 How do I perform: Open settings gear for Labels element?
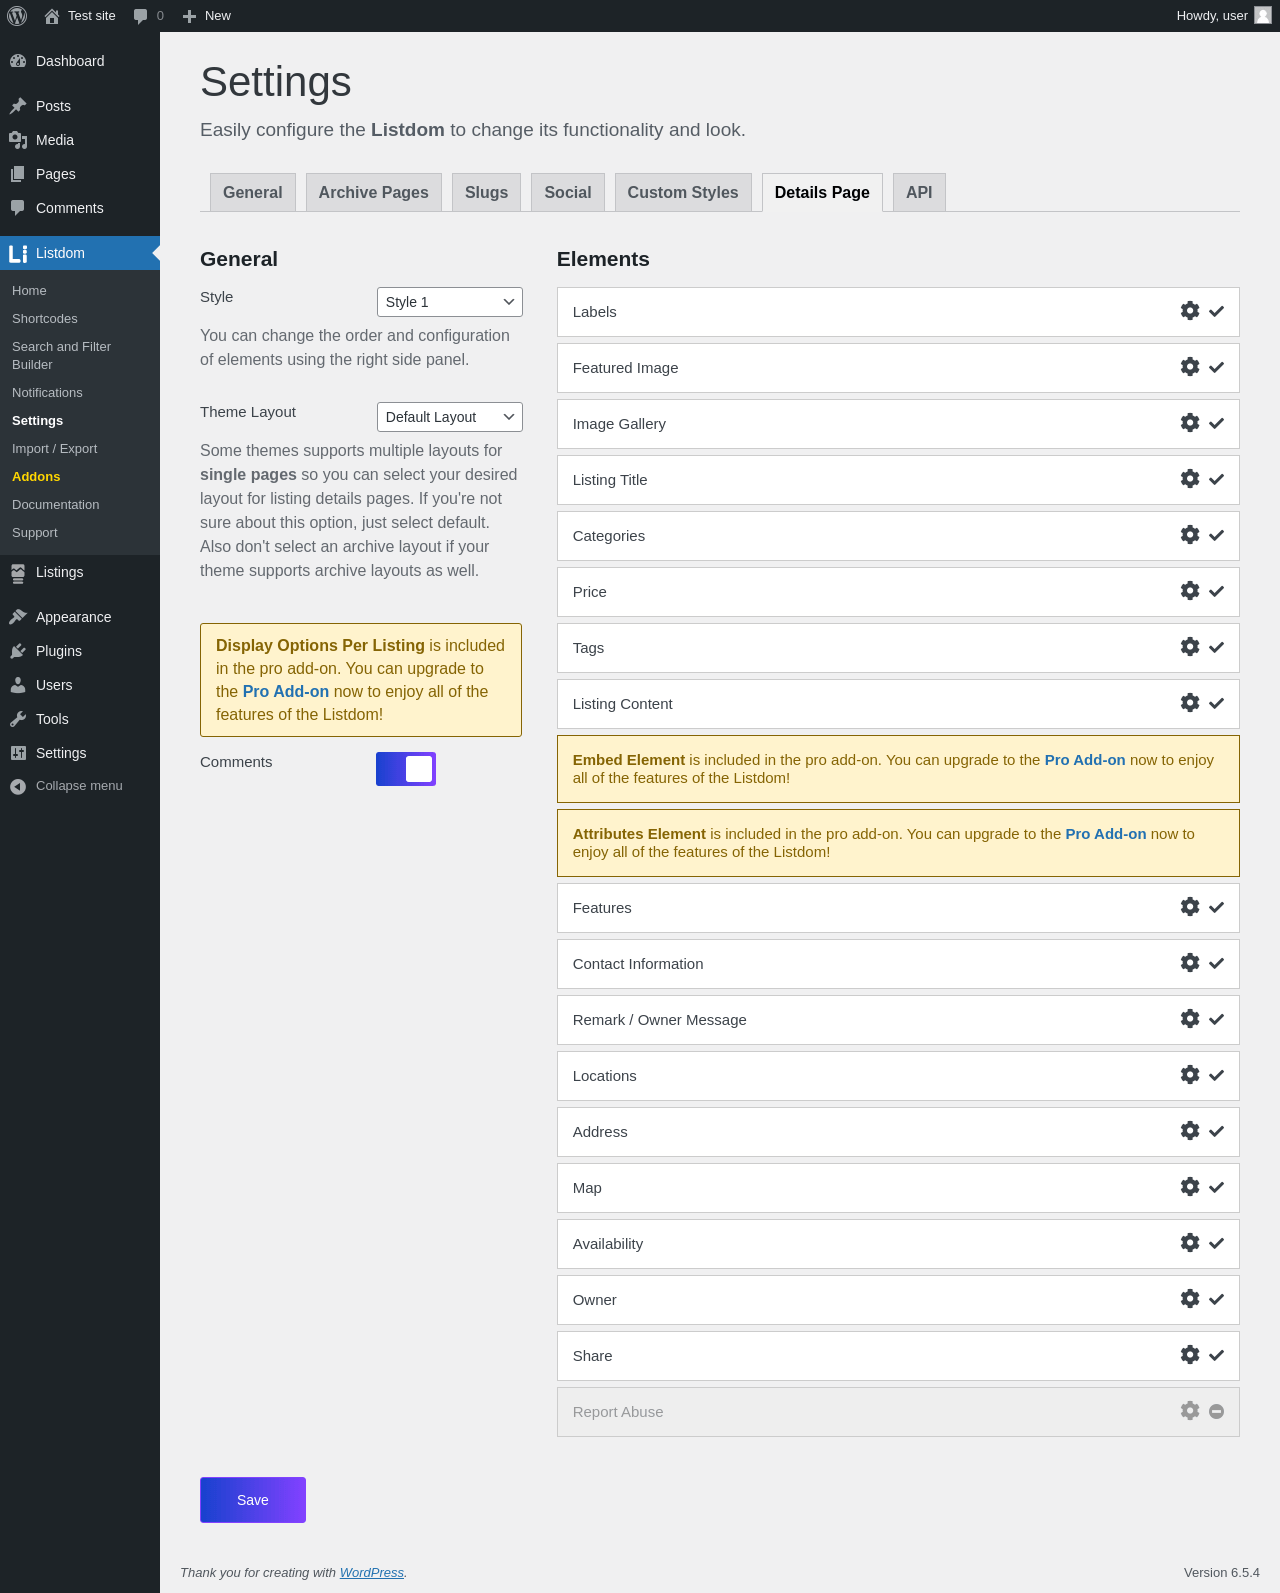pos(1189,311)
